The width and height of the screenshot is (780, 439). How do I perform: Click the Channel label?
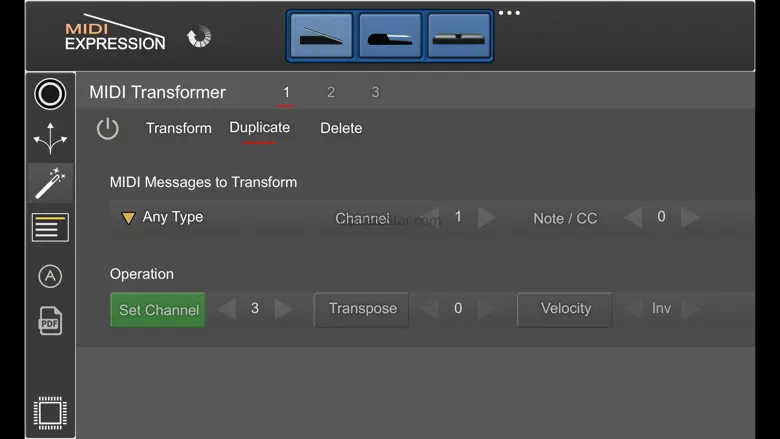[x=362, y=218]
